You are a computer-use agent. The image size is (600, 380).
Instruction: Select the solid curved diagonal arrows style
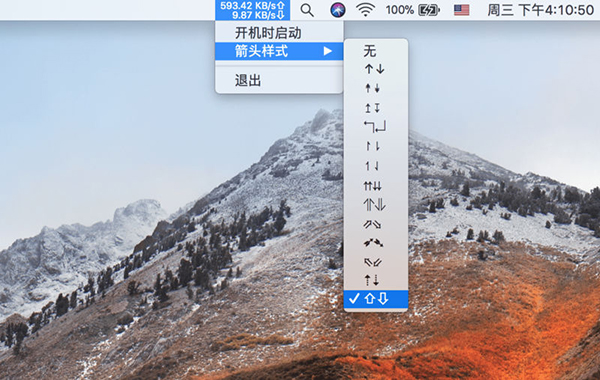(376, 243)
